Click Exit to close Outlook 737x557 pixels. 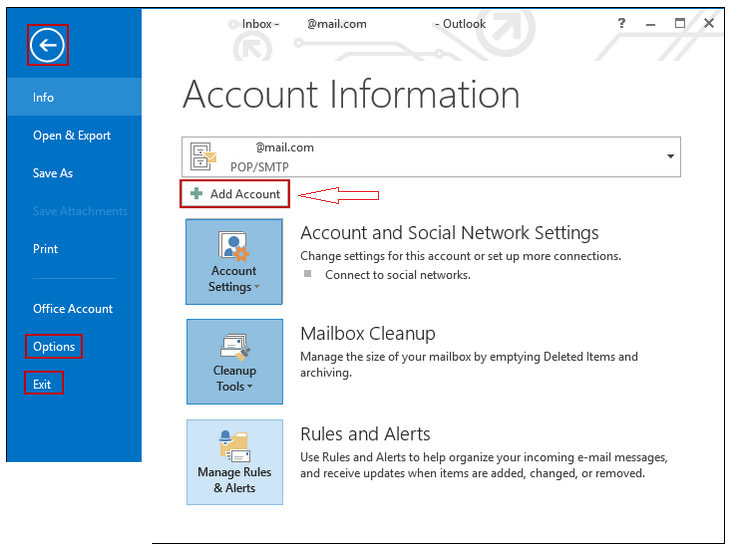(x=42, y=384)
